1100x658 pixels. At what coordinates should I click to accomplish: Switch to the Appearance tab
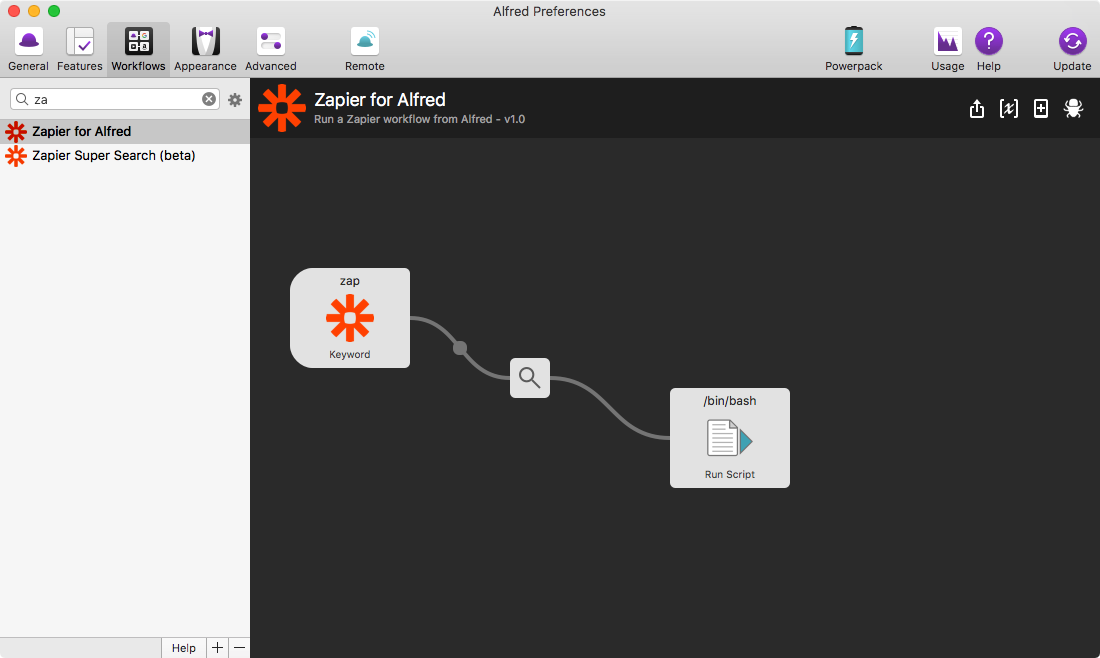(x=205, y=42)
